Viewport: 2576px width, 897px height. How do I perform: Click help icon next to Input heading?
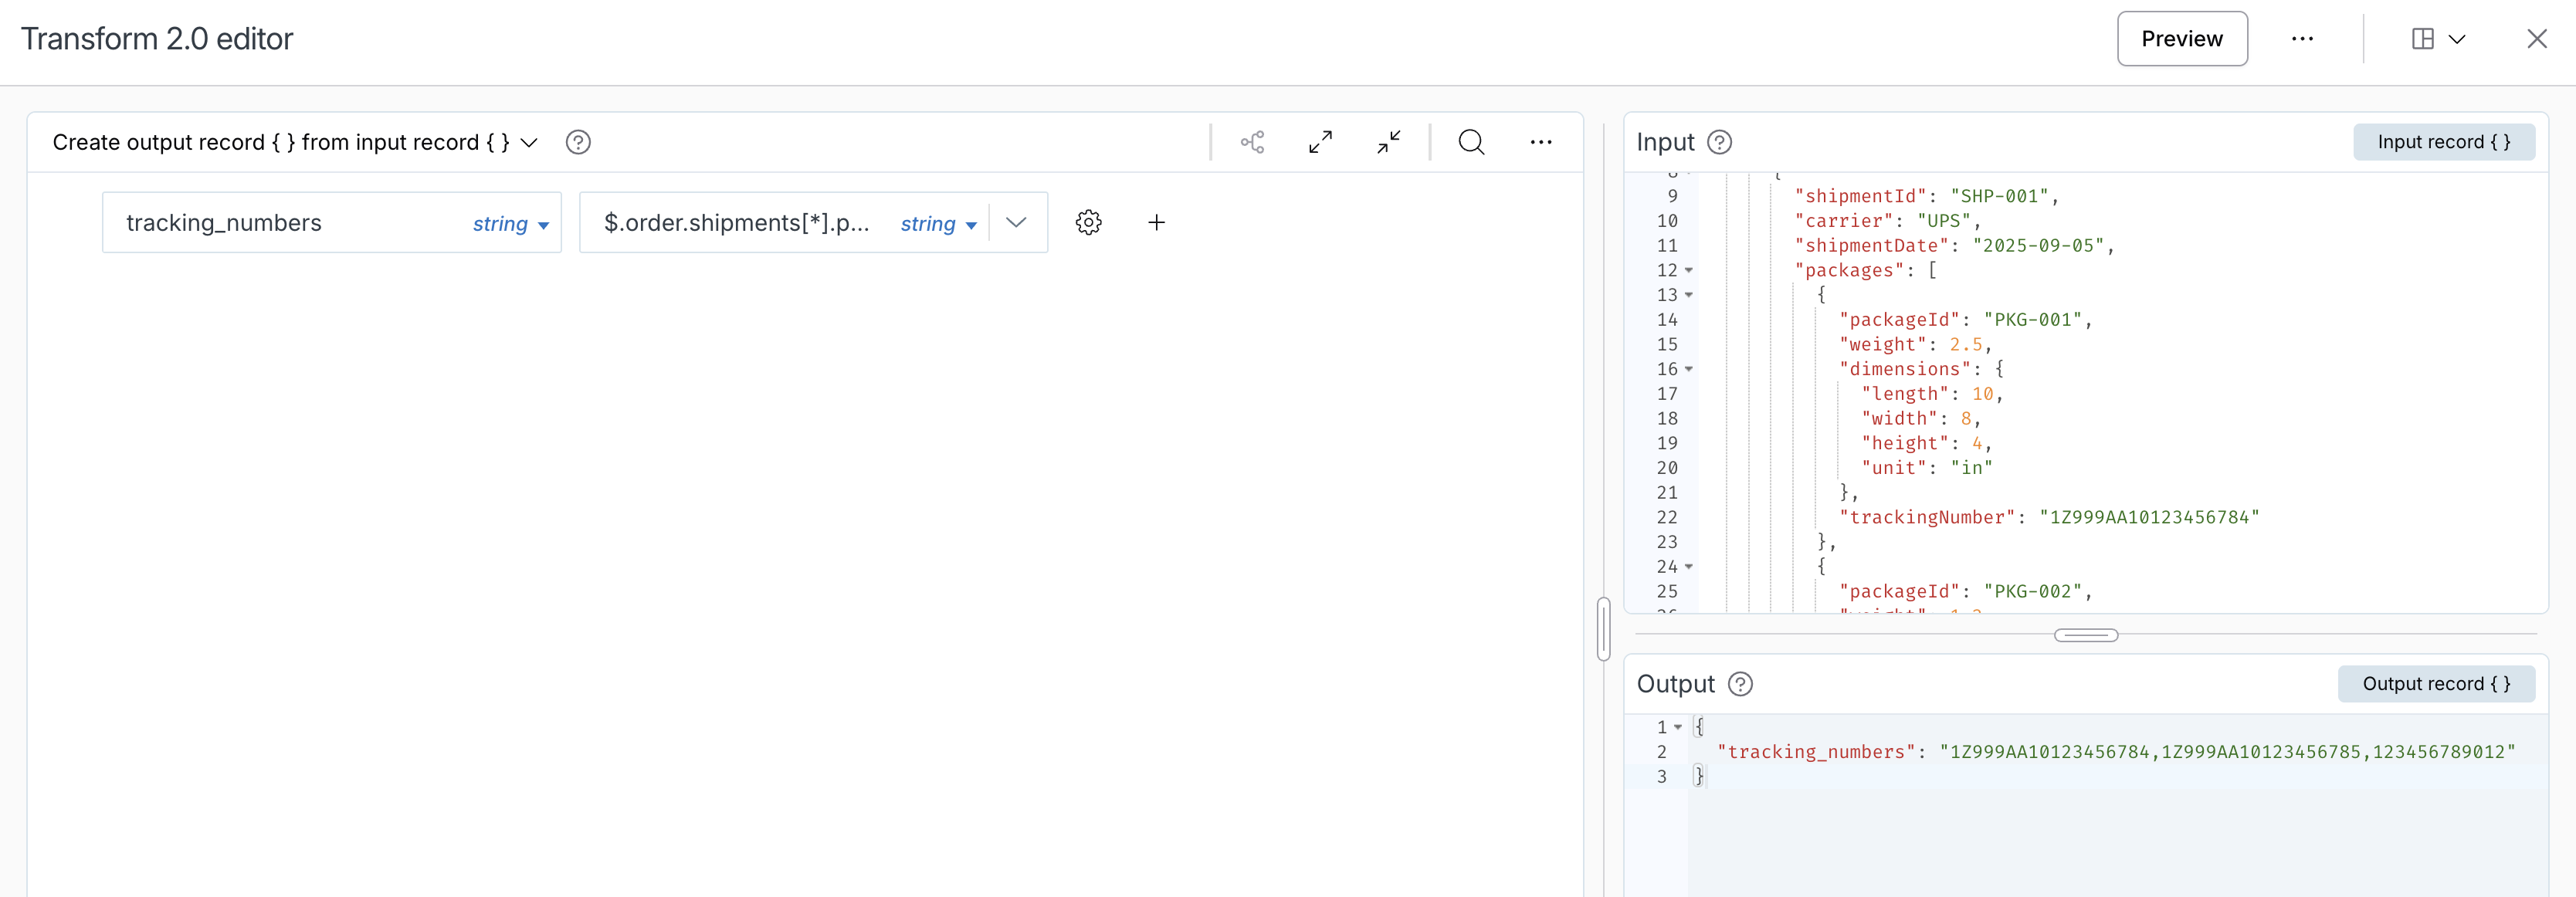pyautogui.click(x=1719, y=142)
